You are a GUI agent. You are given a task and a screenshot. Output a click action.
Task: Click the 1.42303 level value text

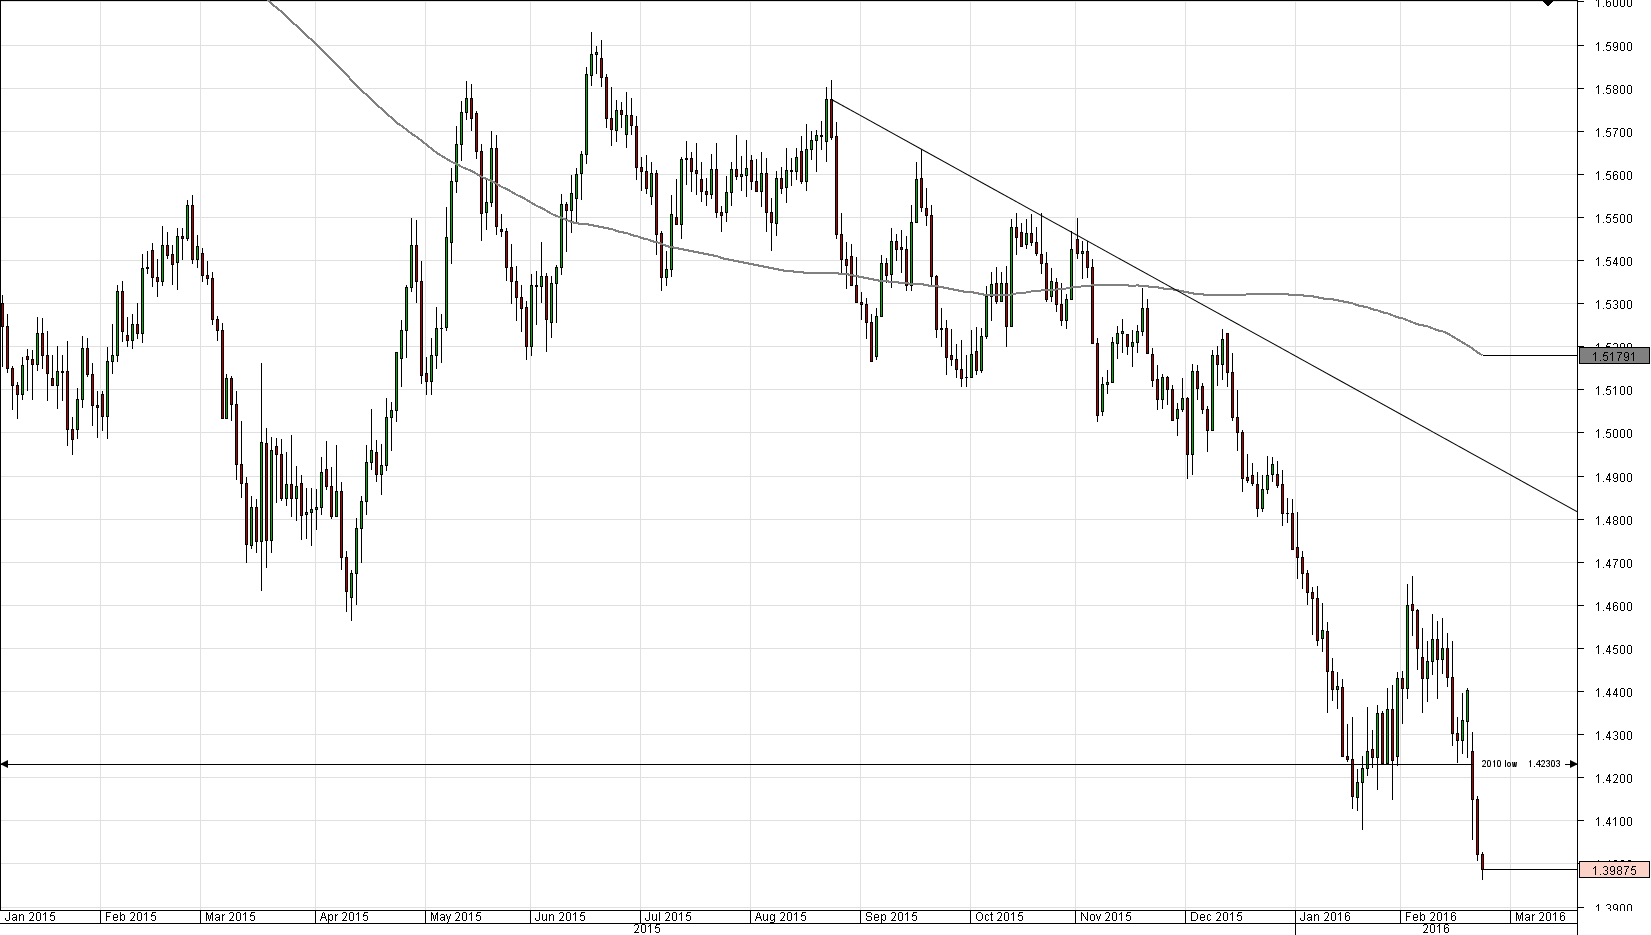[x=1544, y=764]
